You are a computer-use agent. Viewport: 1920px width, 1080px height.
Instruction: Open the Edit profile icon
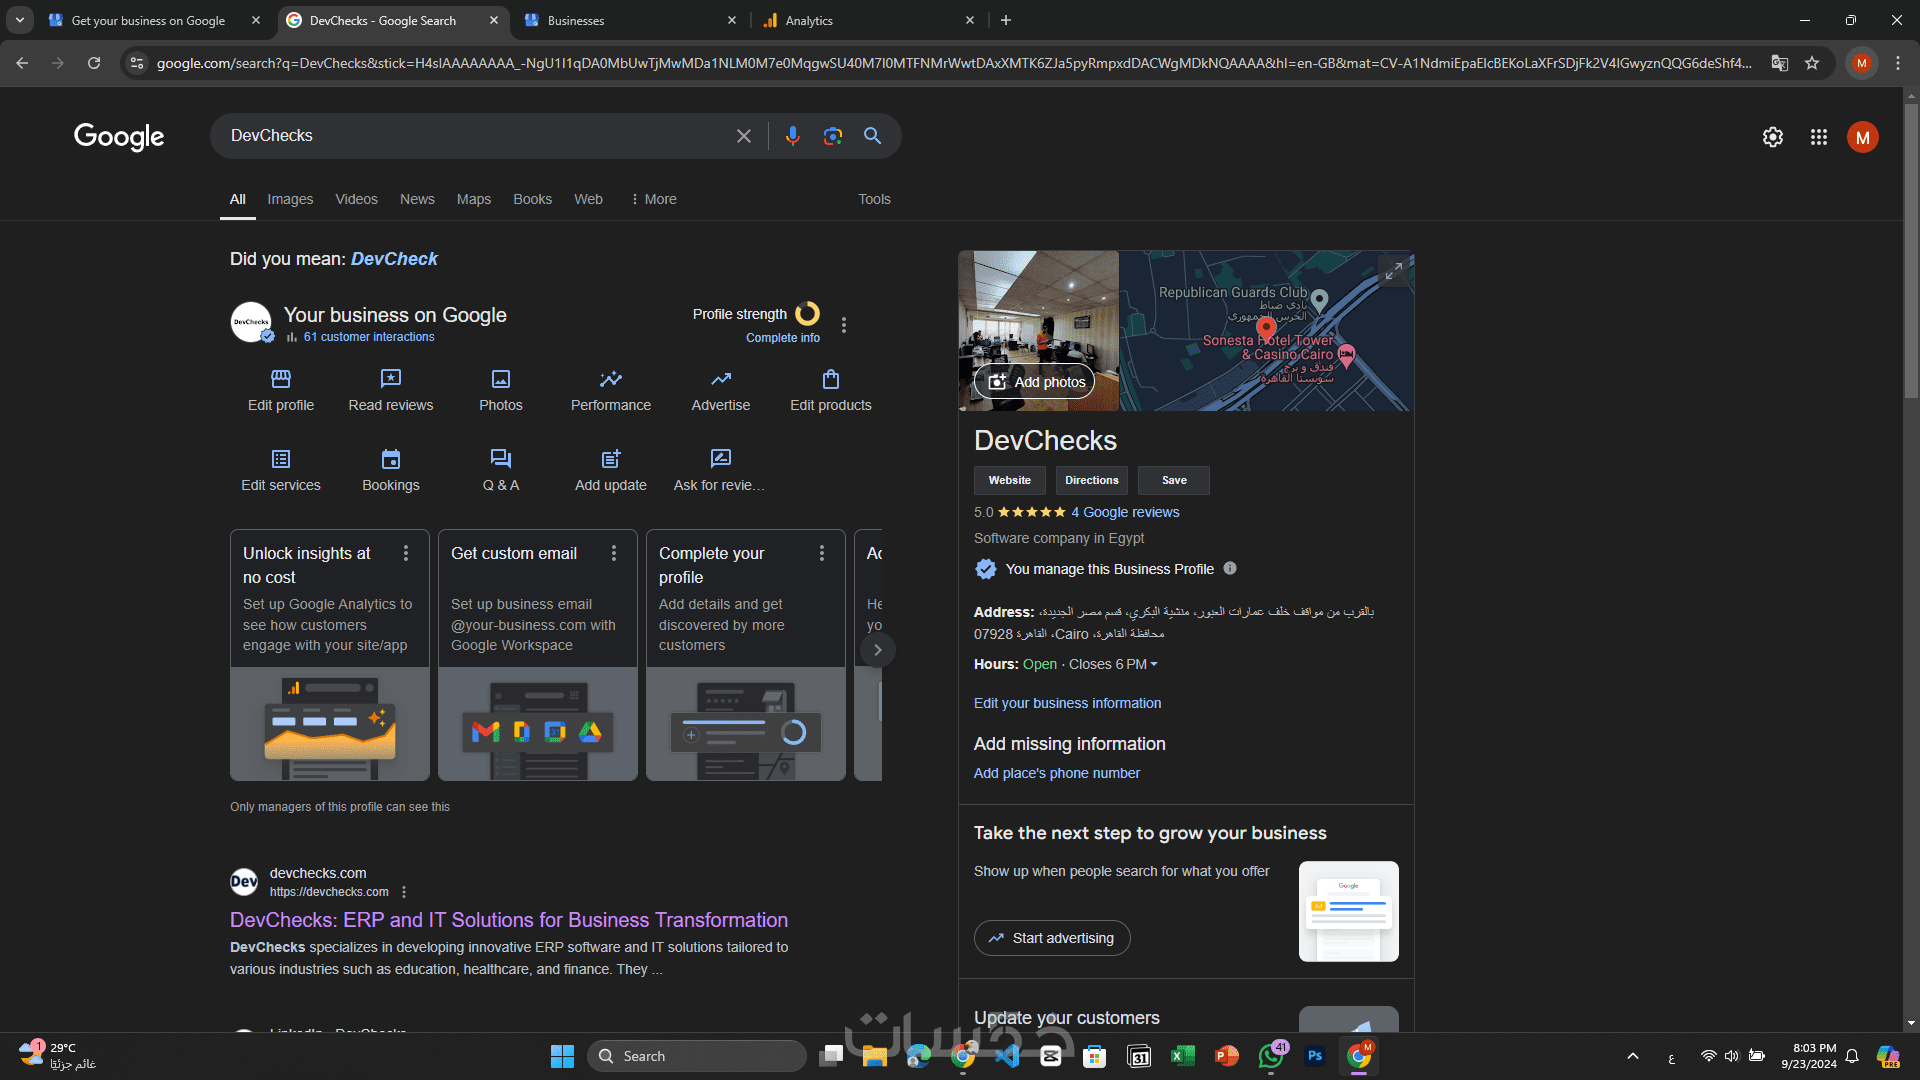(x=281, y=379)
